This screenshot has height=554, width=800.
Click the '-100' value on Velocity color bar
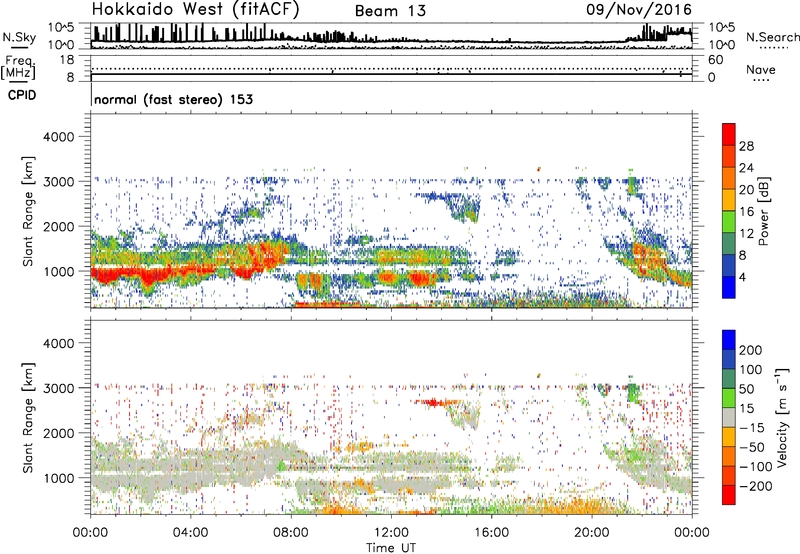click(x=756, y=467)
